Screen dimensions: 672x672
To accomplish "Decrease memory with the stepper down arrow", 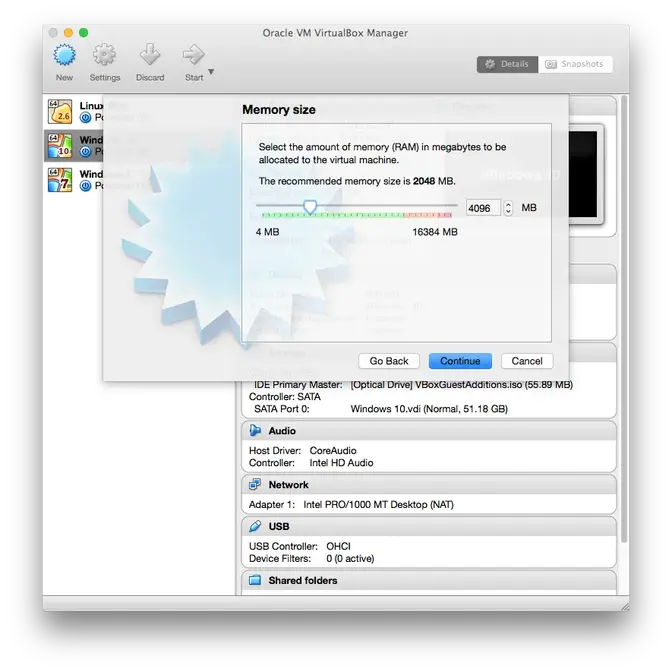I will coord(508,212).
